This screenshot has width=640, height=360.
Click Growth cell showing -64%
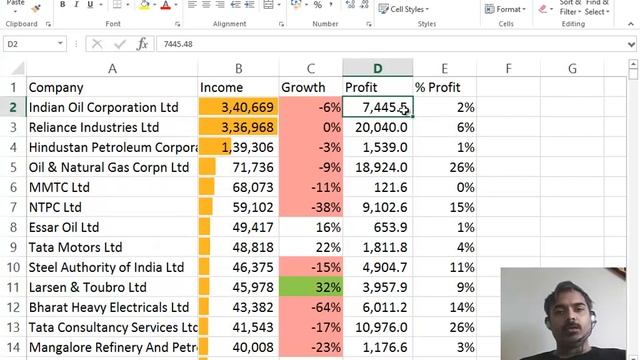click(x=311, y=307)
